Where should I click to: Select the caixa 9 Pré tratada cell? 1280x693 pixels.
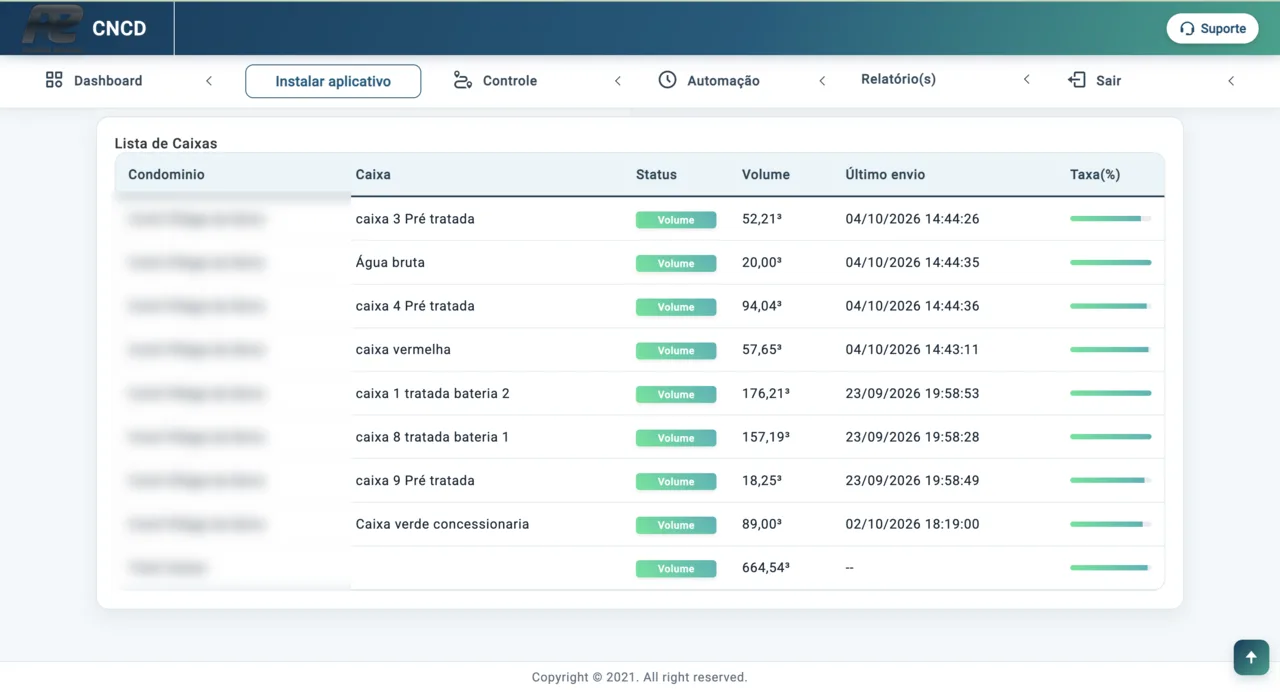point(415,480)
